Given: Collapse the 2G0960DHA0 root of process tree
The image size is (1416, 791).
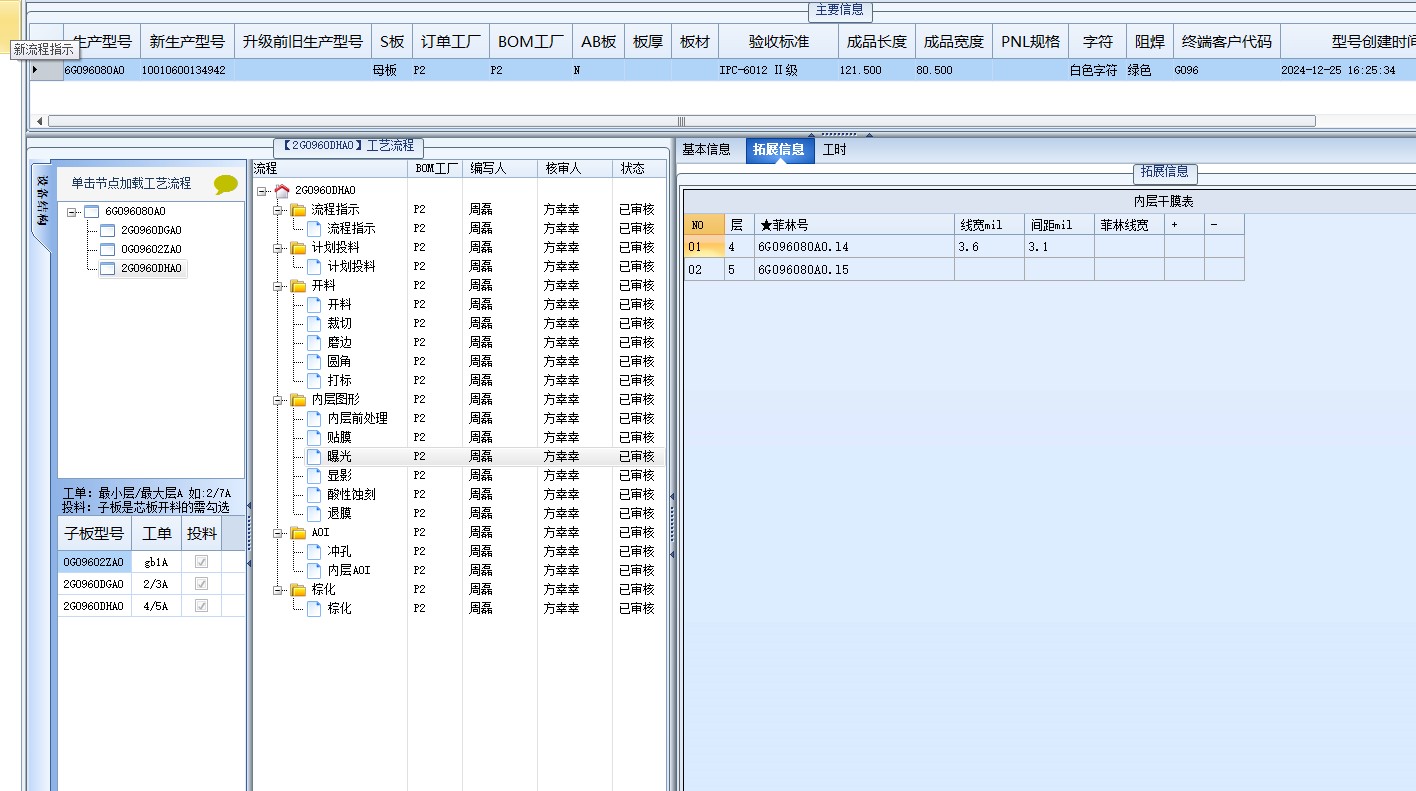Looking at the screenshot, I should click(262, 190).
